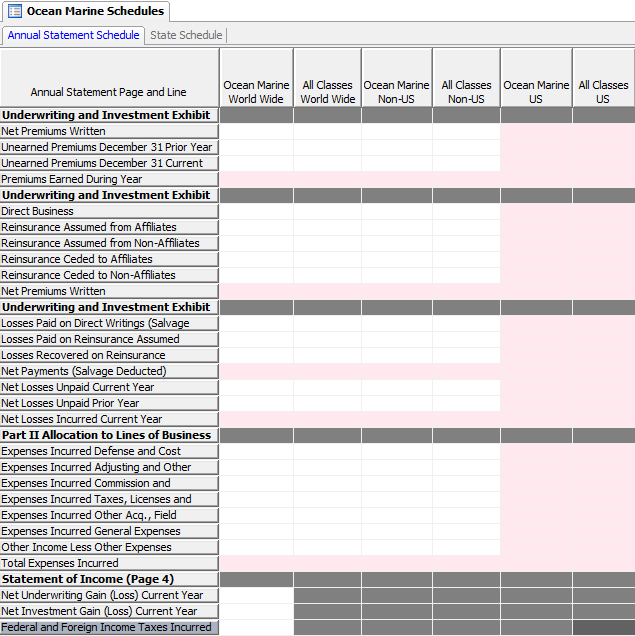Click the All Classes US column header

click(603, 78)
